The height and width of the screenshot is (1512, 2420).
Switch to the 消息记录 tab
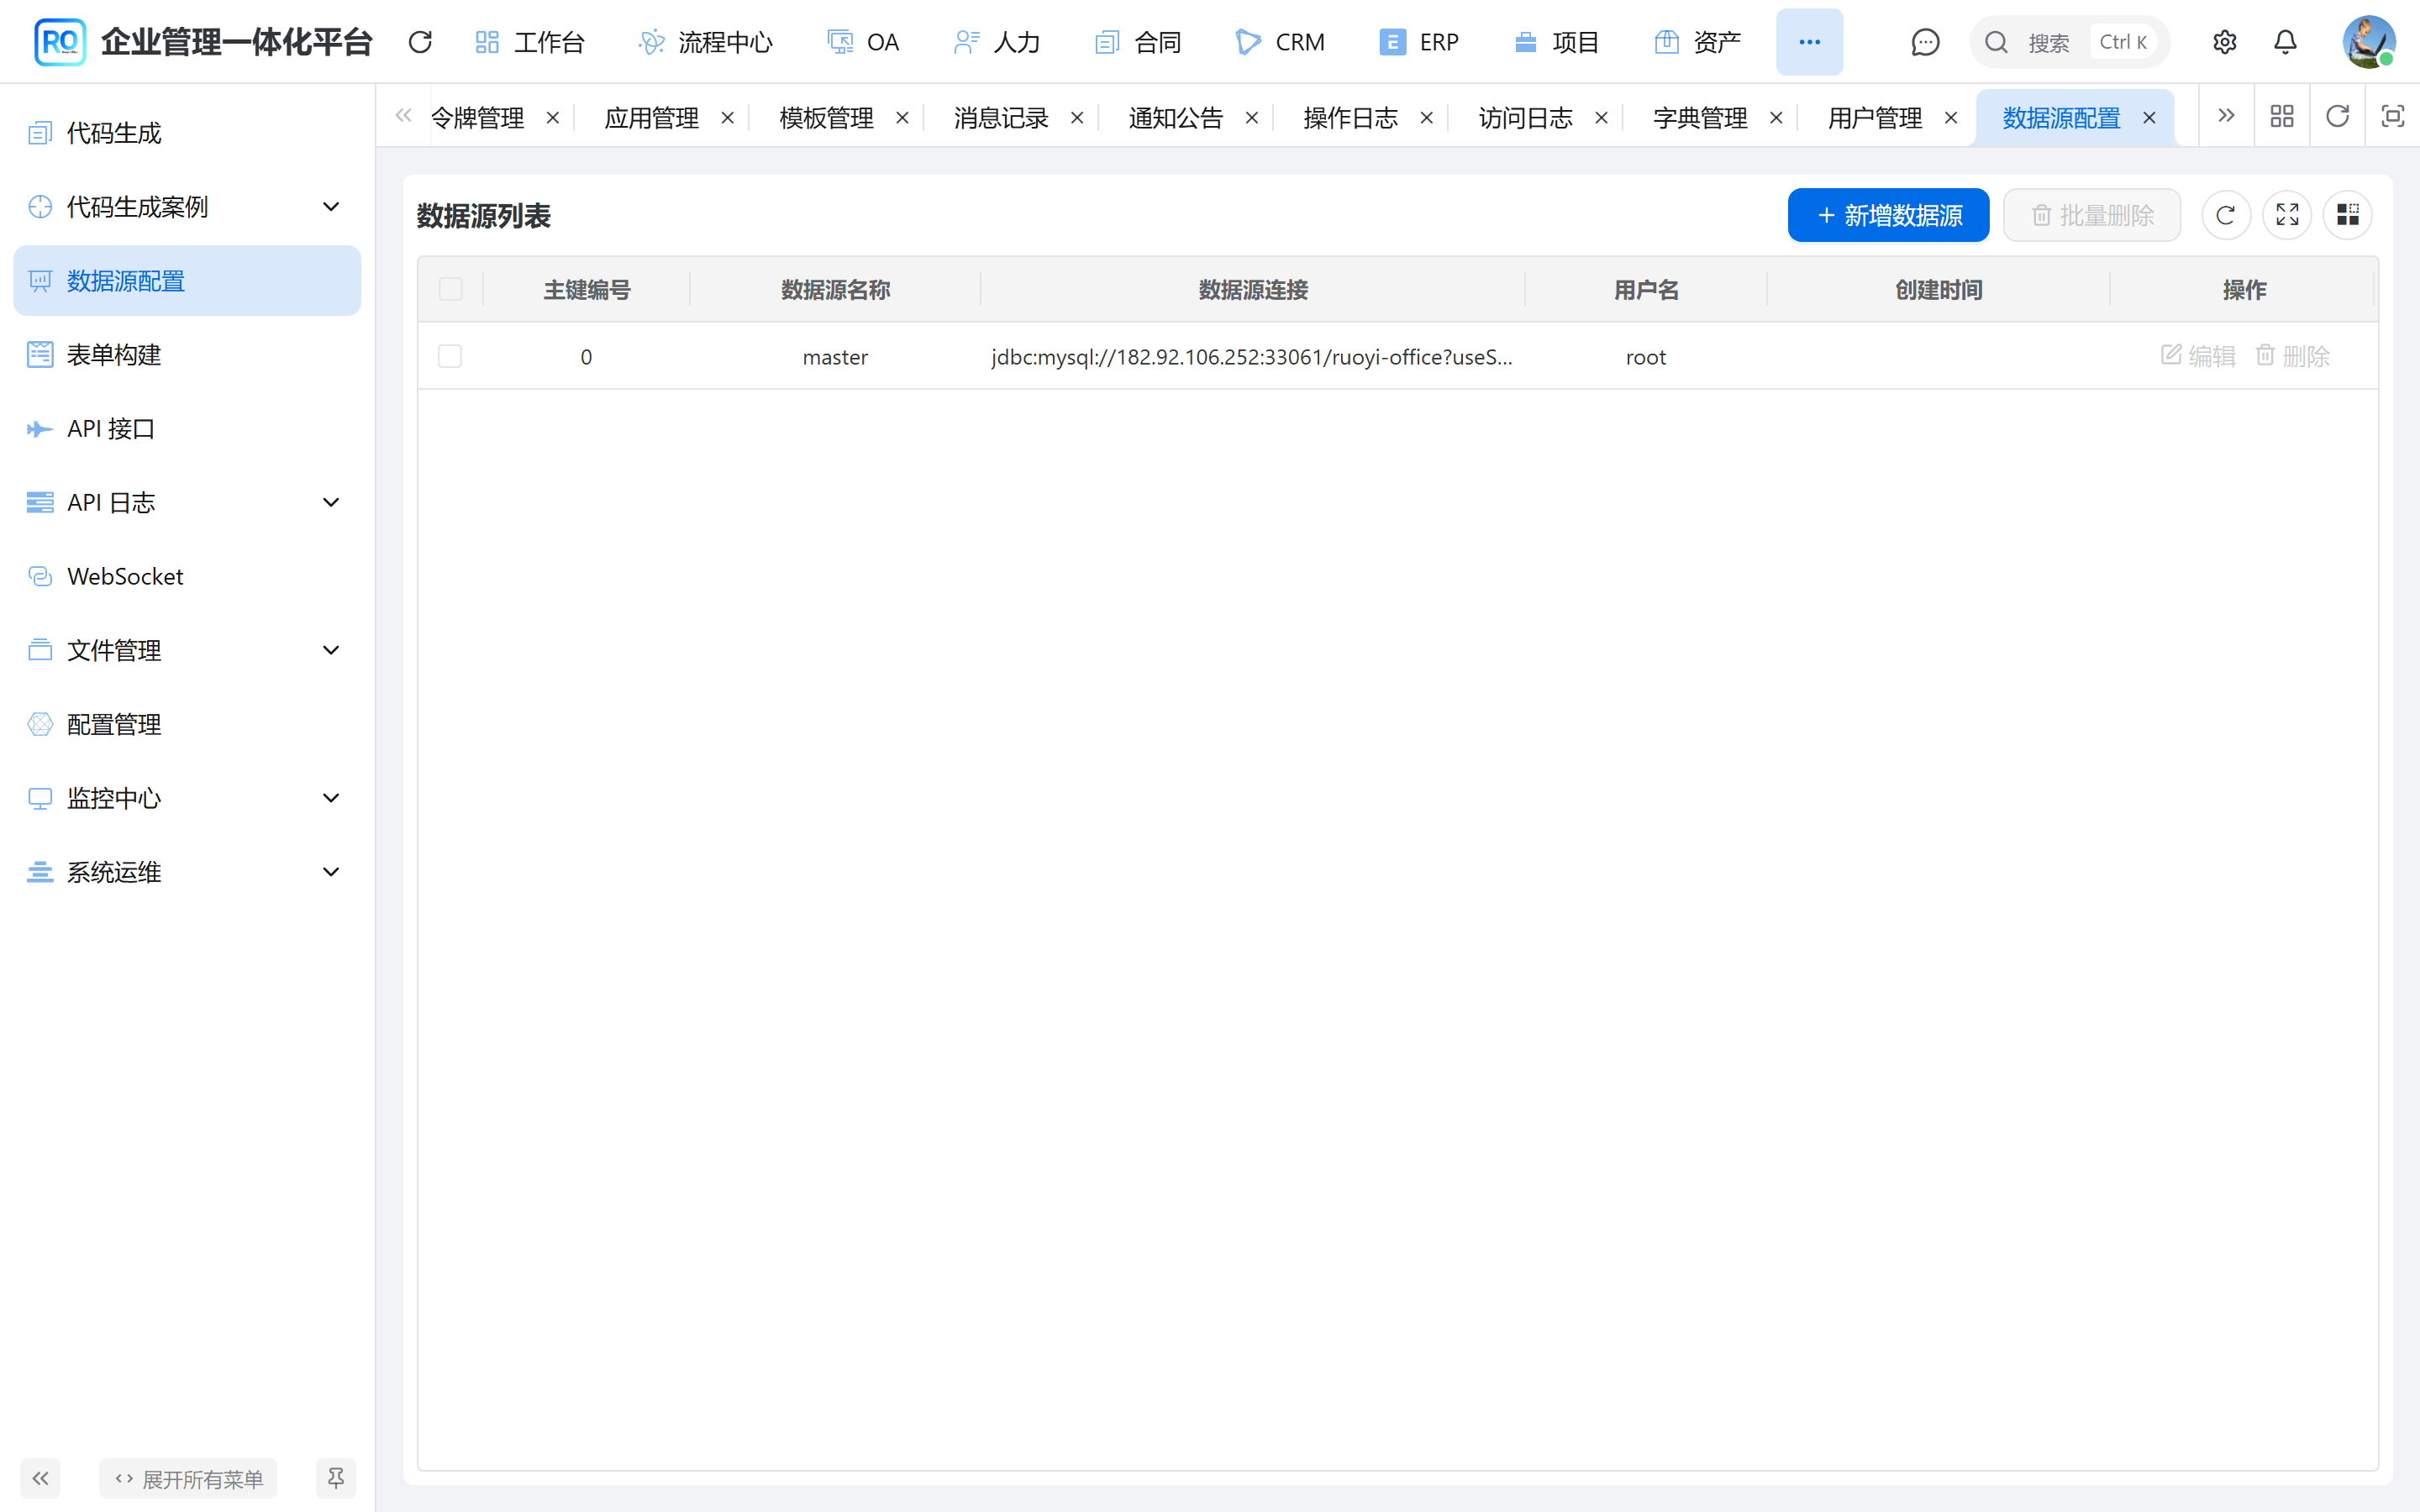(1001, 118)
